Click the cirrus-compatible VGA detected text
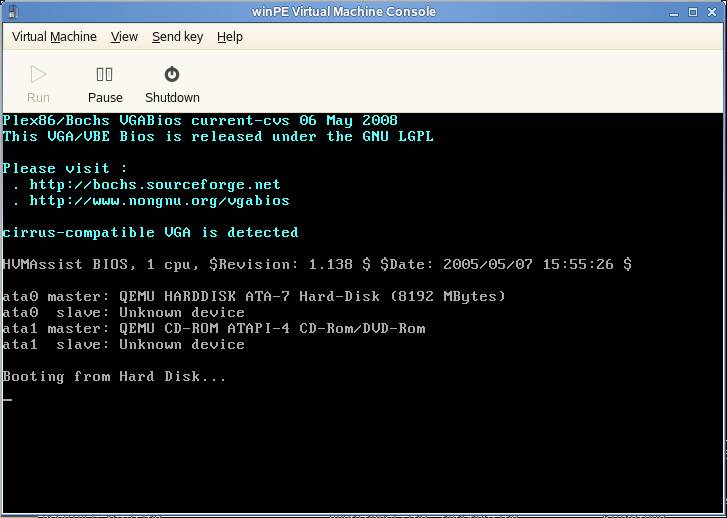 coord(150,233)
